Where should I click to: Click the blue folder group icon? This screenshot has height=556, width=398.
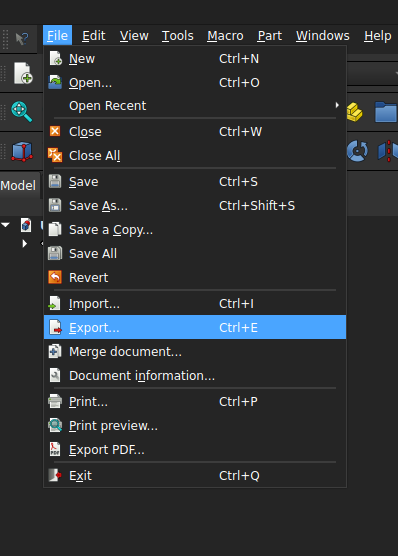[386, 112]
